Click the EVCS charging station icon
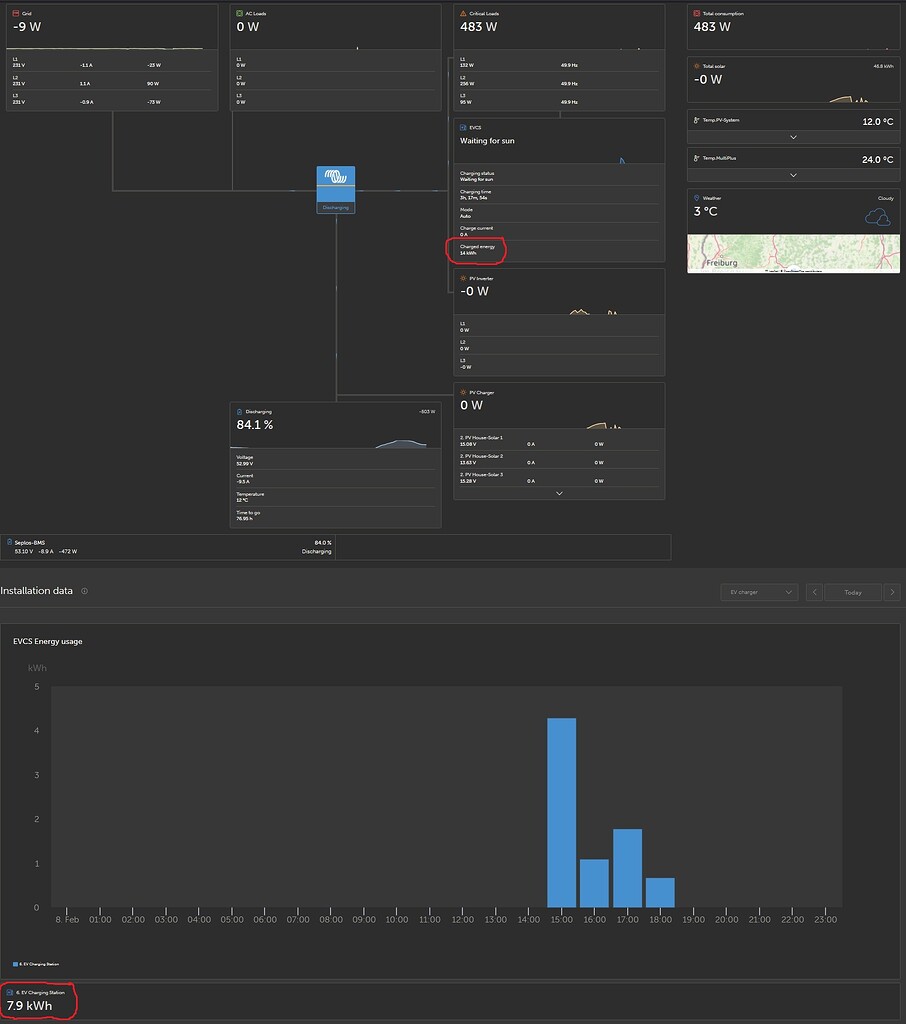The height and width of the screenshot is (1024, 906). pos(461,128)
